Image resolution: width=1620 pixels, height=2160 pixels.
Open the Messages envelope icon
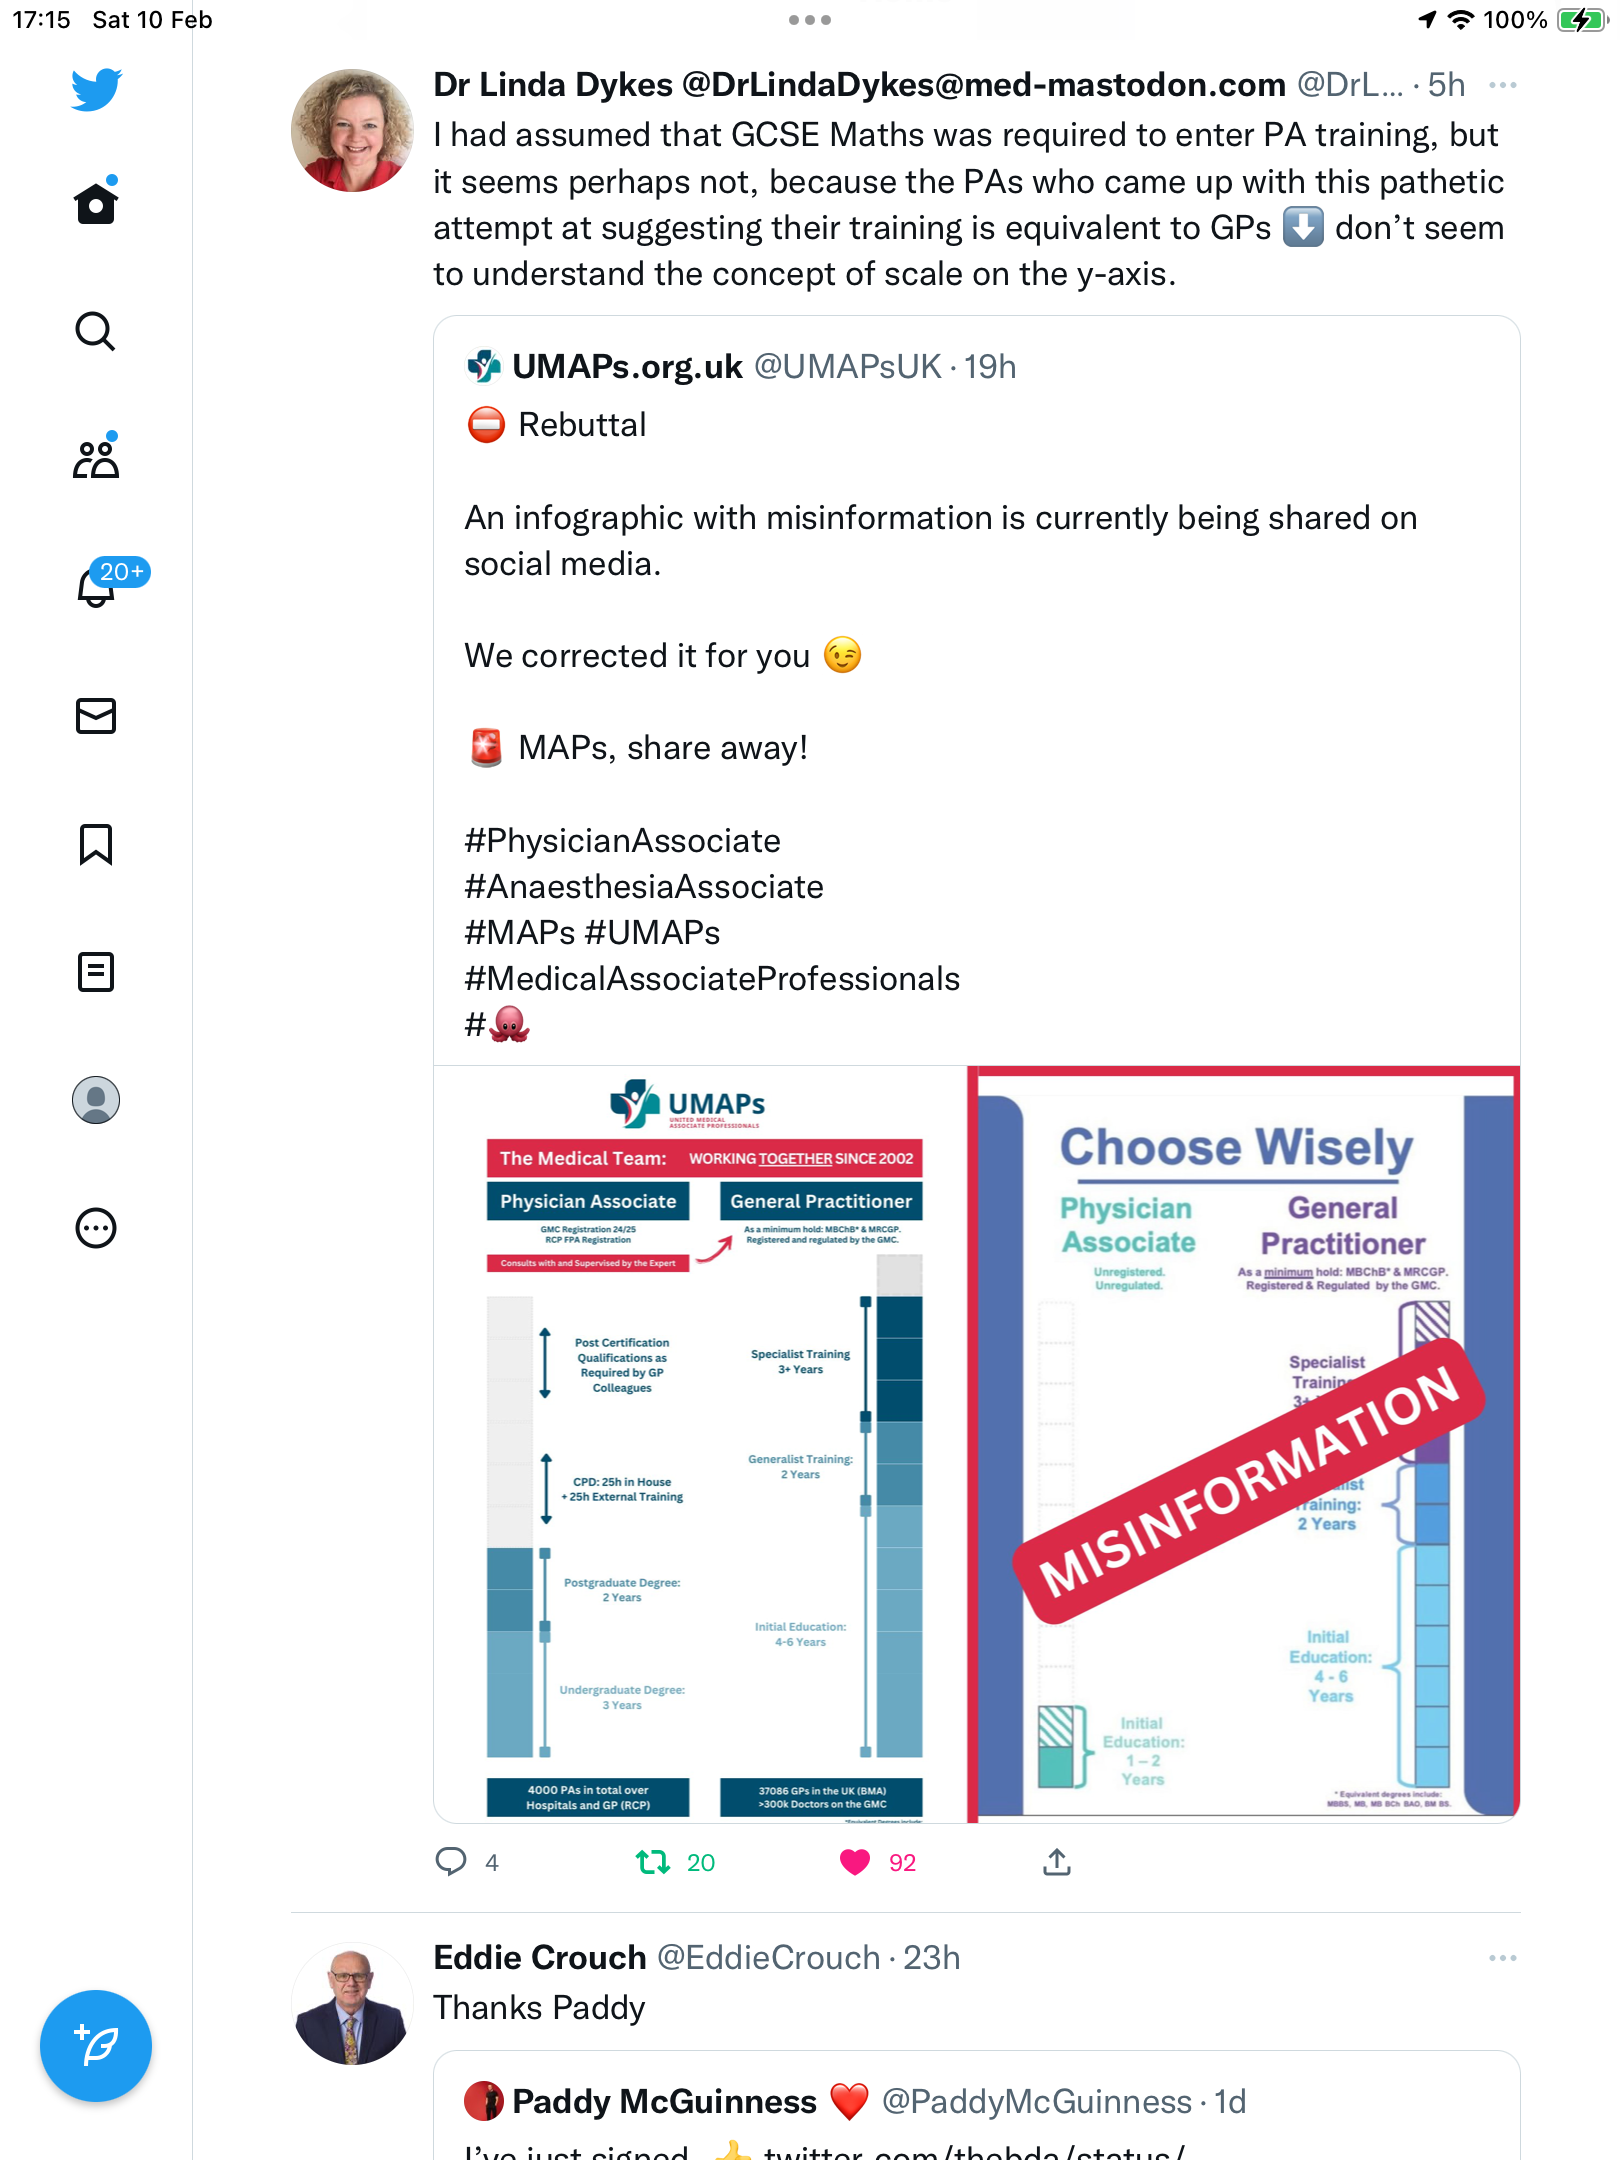tap(96, 716)
